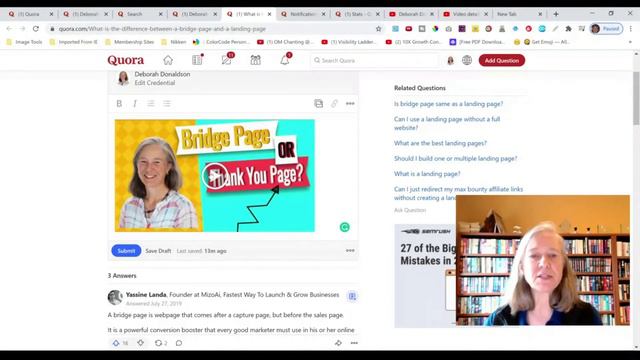Switch to the Search browser tab
The height and width of the screenshot is (360, 640).
(x=139, y=14)
